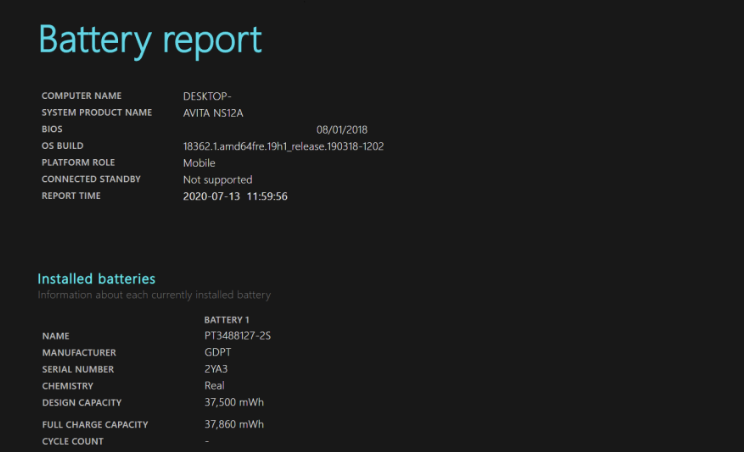Screen dimensions: 744x452
Task: Select the PLATFORM ROLE label
Action: click(x=78, y=162)
